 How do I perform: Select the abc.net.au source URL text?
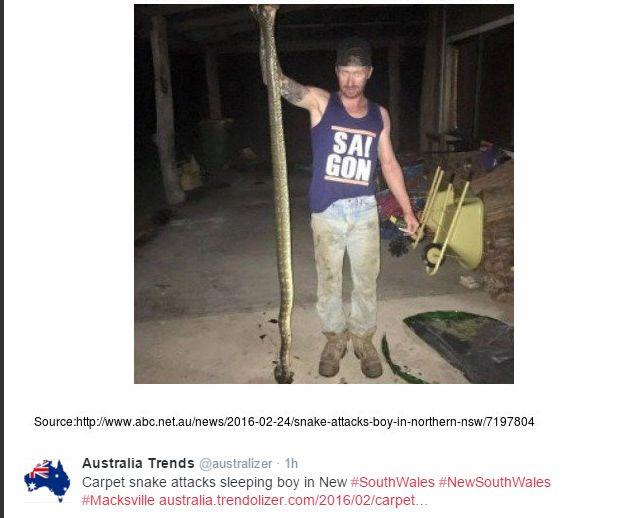[x=305, y=422]
